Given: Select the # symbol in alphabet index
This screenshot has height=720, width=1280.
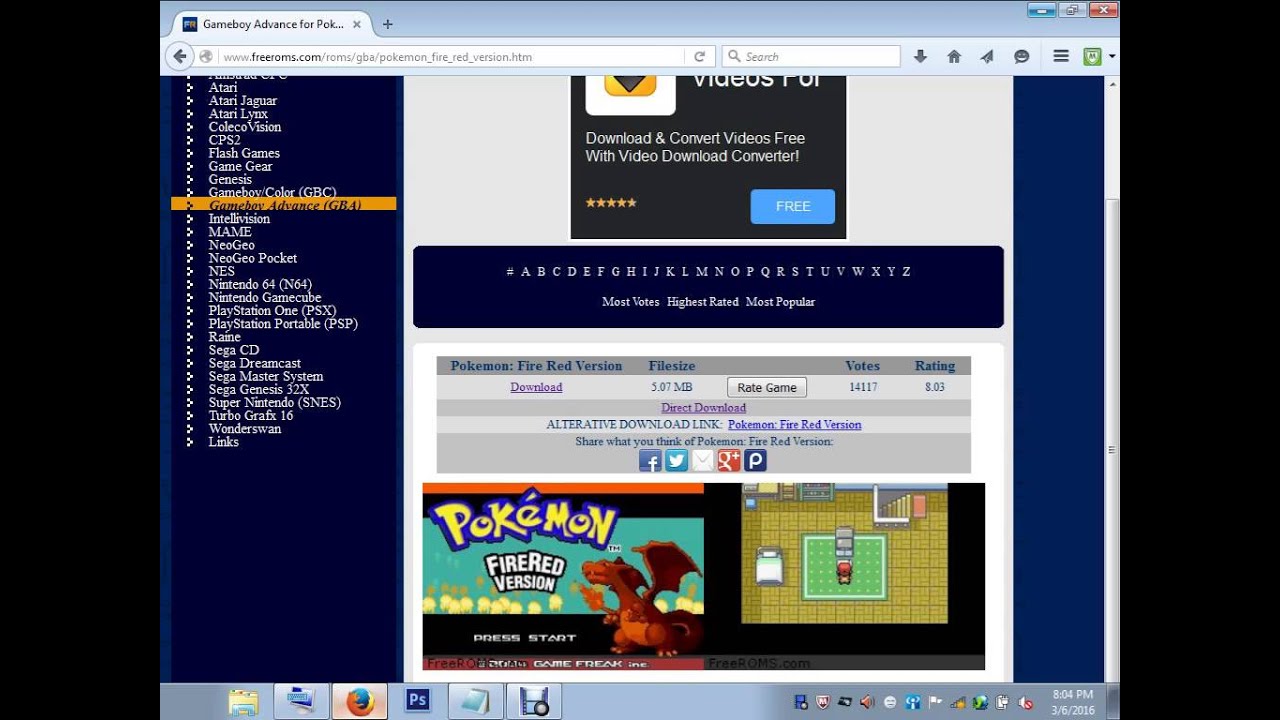Looking at the screenshot, I should 510,272.
